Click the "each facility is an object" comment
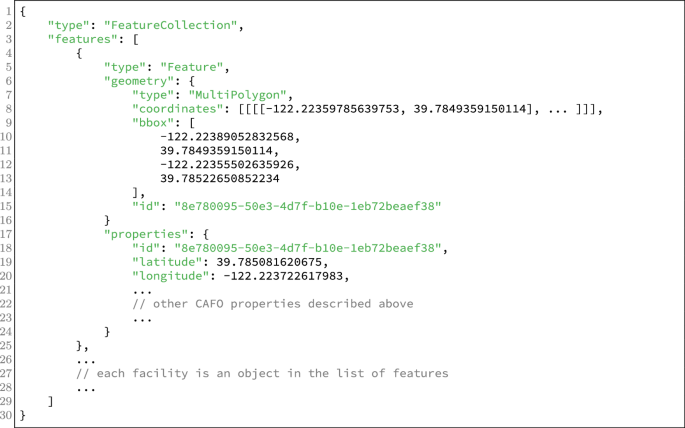The height and width of the screenshot is (428, 685). [262, 373]
